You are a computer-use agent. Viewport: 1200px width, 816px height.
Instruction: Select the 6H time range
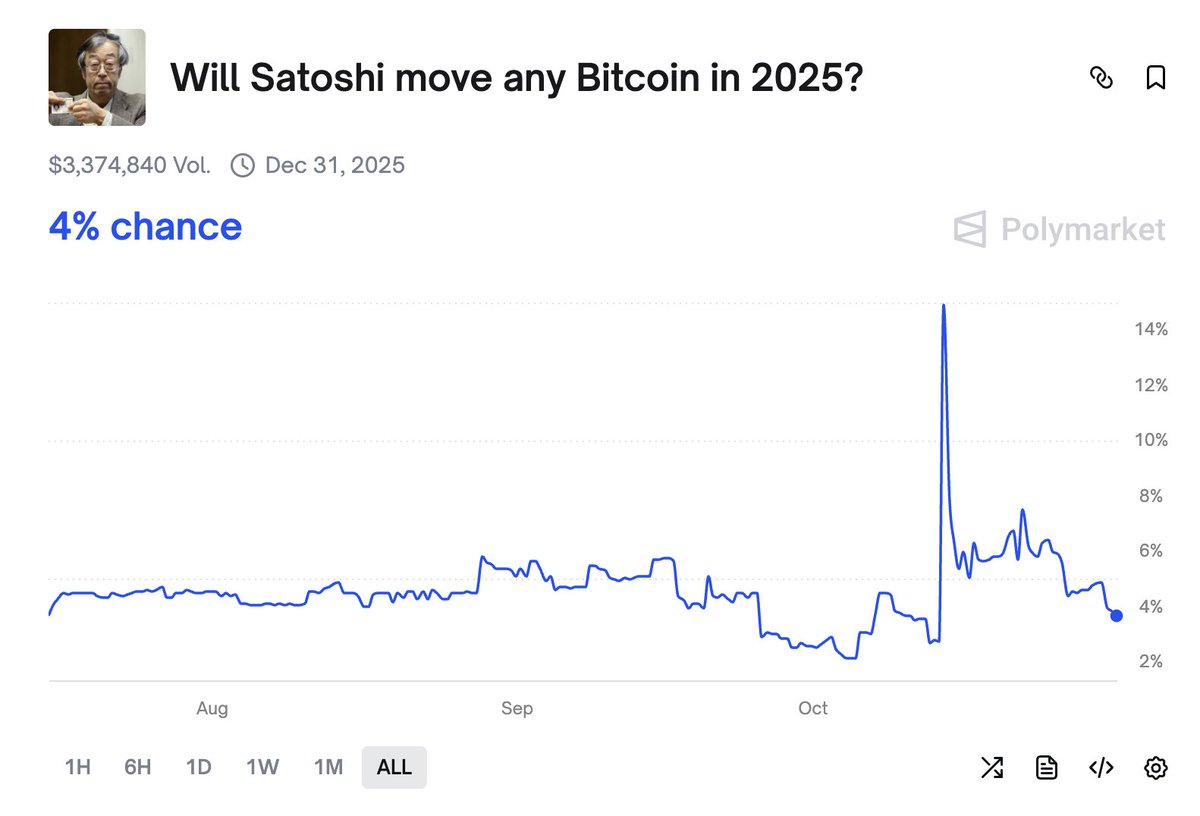tap(138, 767)
